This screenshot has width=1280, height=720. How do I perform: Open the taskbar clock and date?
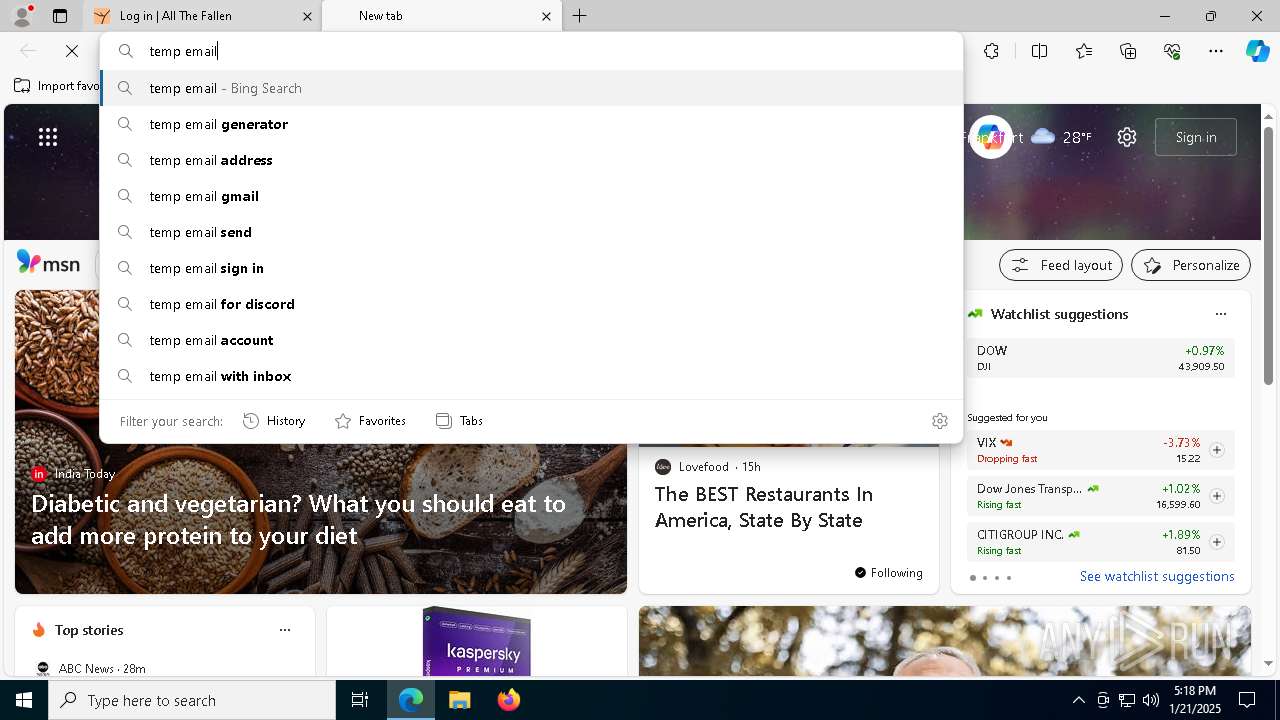tap(1194, 700)
